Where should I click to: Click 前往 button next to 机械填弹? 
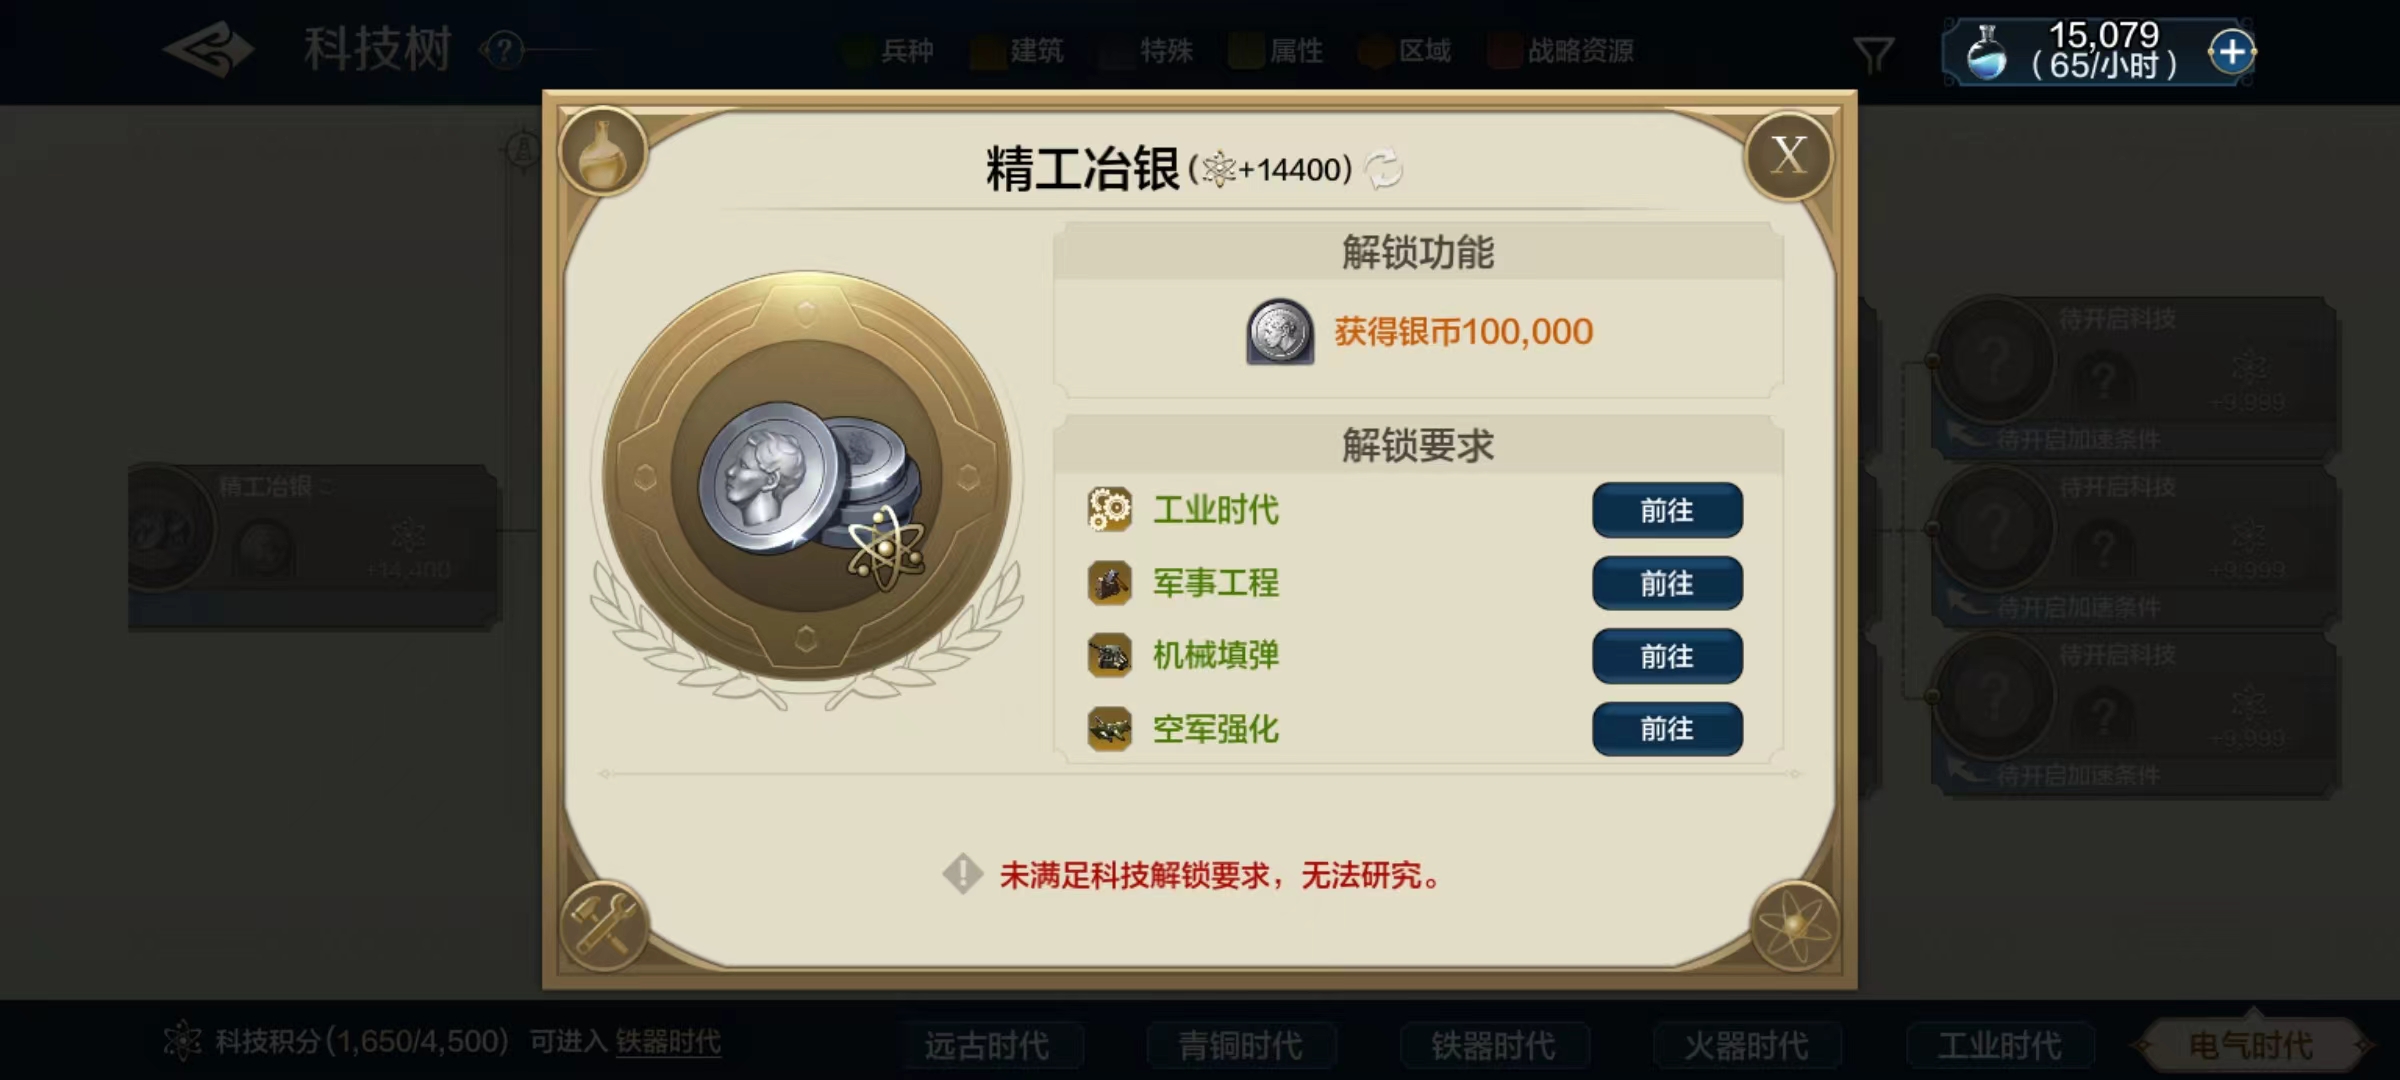[1667, 656]
